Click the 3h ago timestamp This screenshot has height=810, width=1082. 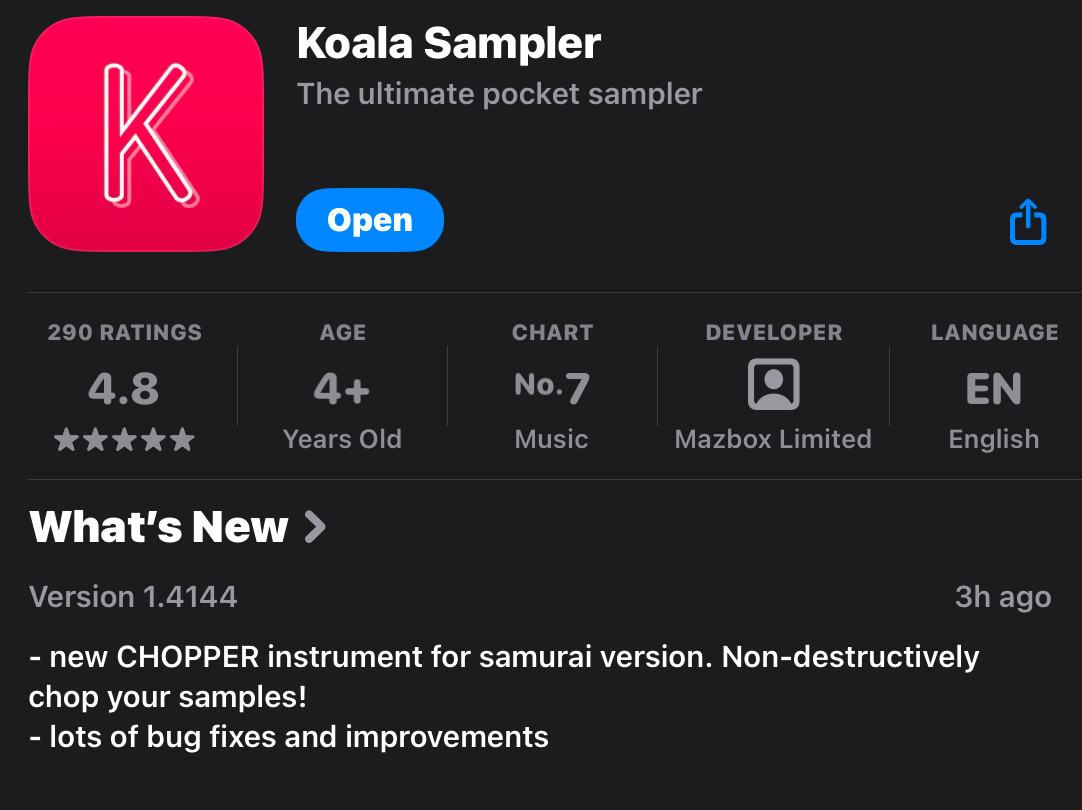(x=1002, y=597)
